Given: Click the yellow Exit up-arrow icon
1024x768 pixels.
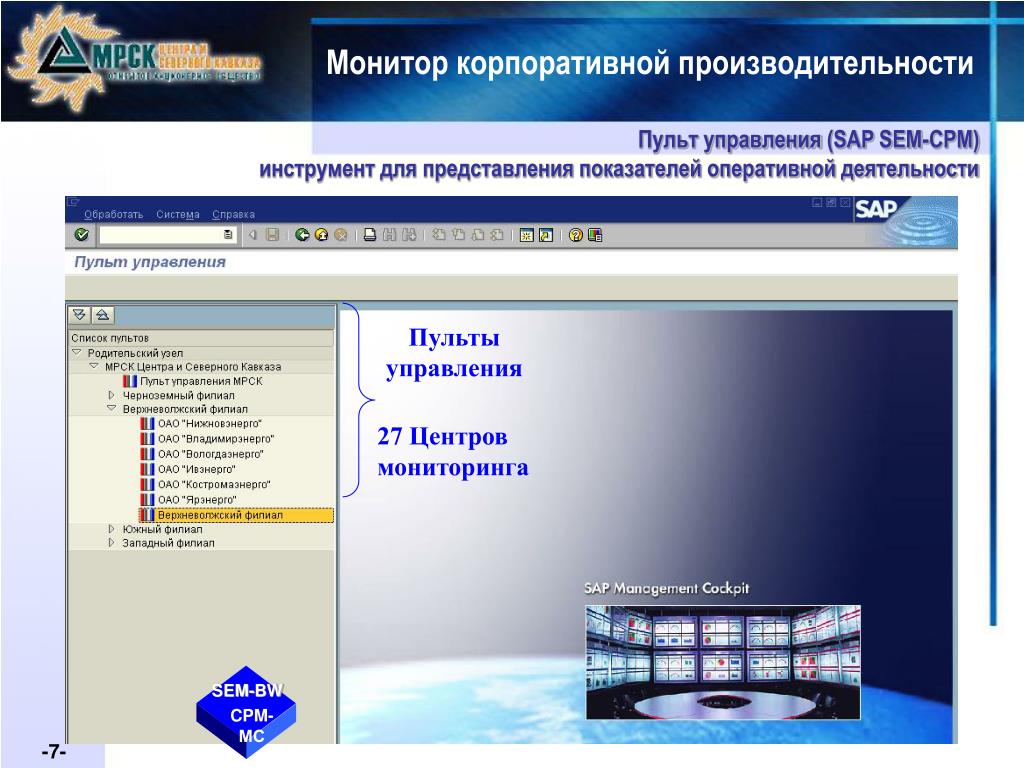Looking at the screenshot, I should coord(321,234).
